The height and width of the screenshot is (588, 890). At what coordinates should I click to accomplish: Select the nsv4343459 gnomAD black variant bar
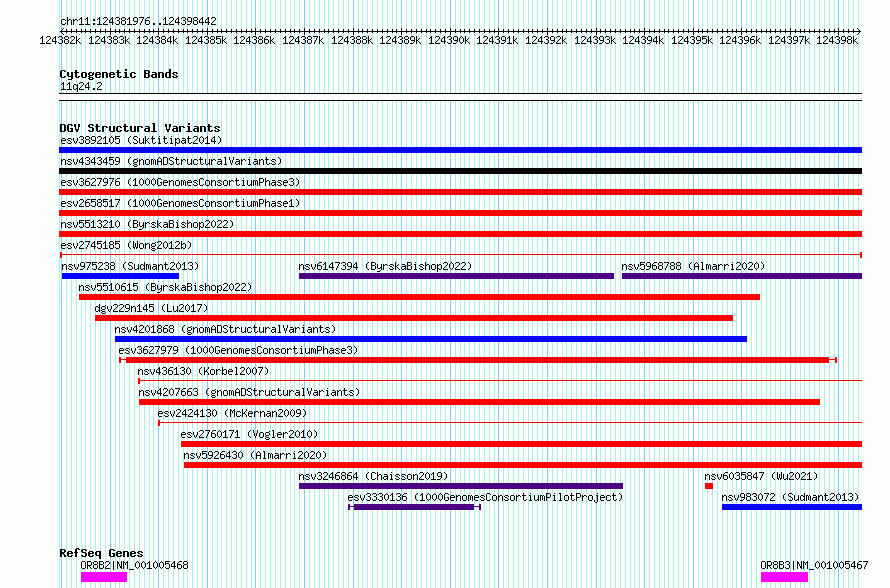pyautogui.click(x=460, y=171)
